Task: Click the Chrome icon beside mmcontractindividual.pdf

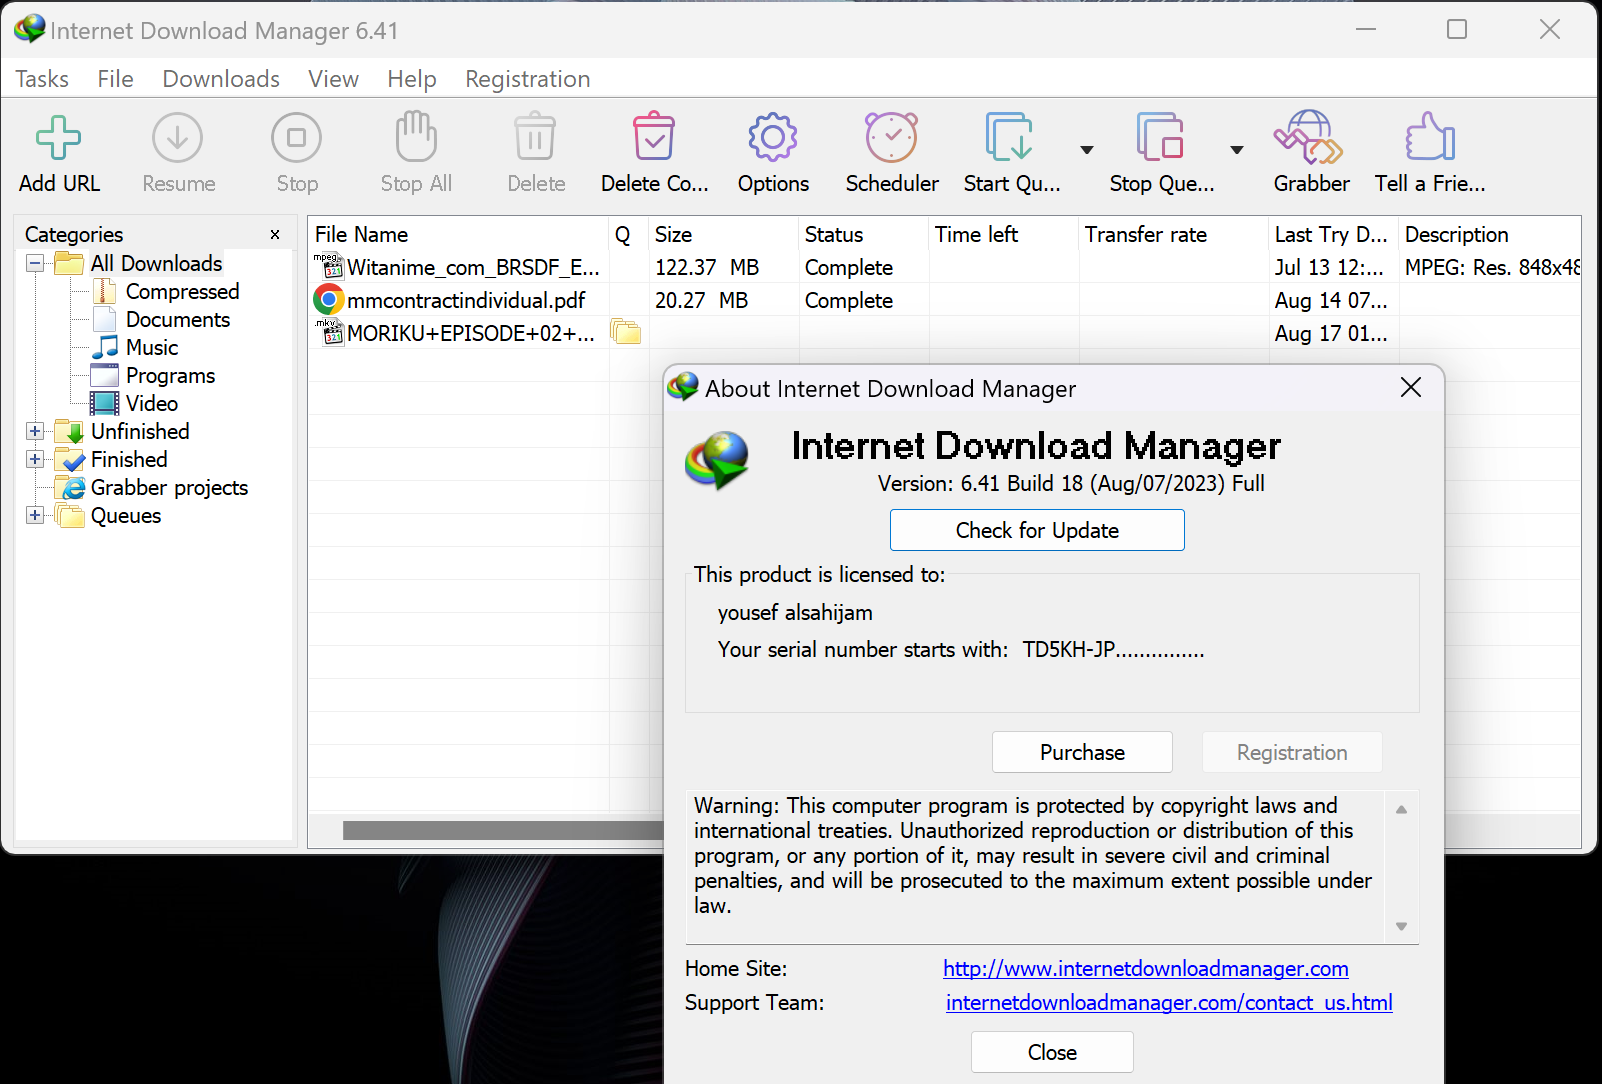Action: (x=329, y=300)
